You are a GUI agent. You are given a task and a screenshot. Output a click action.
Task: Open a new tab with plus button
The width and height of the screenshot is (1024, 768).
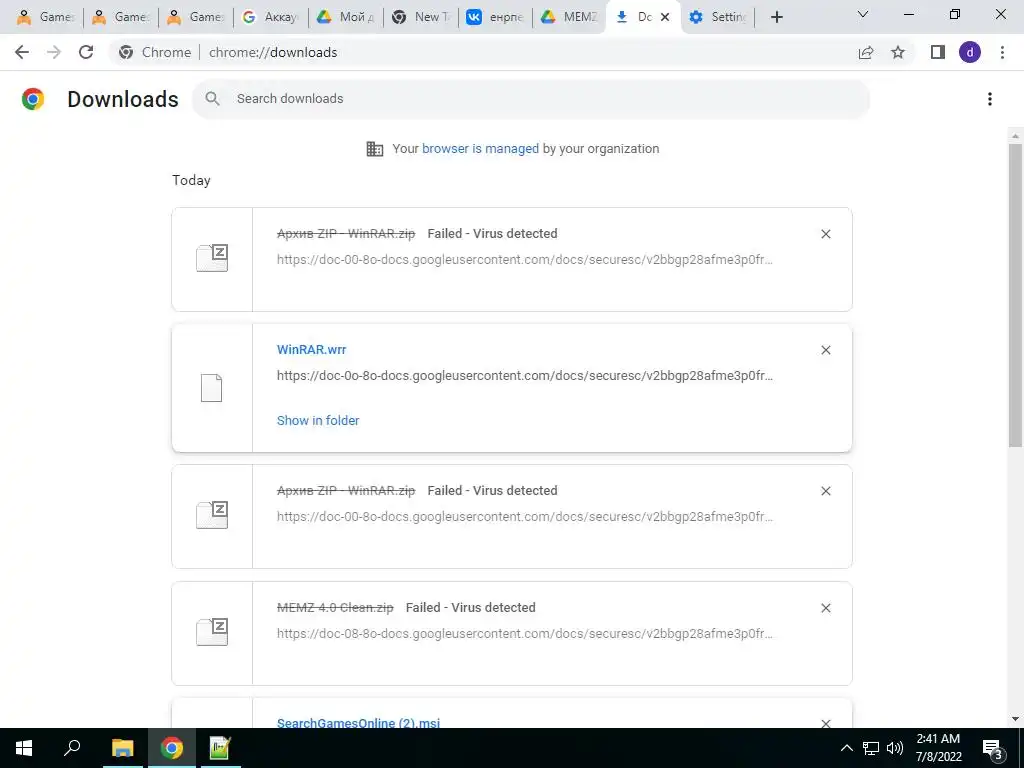pyautogui.click(x=776, y=17)
